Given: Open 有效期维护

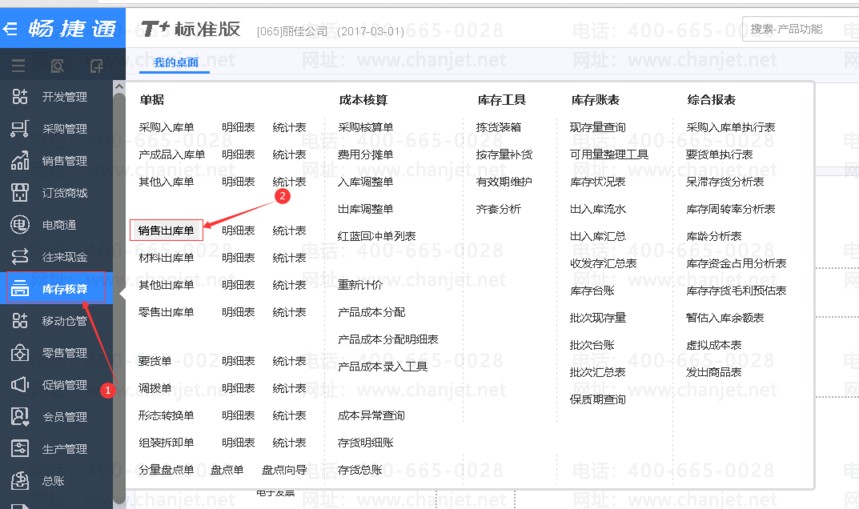Looking at the screenshot, I should click(x=504, y=181).
